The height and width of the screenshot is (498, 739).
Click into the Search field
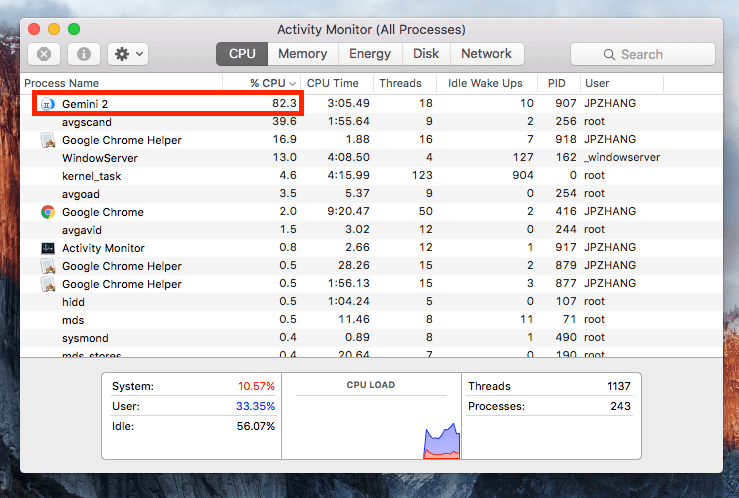pos(642,54)
